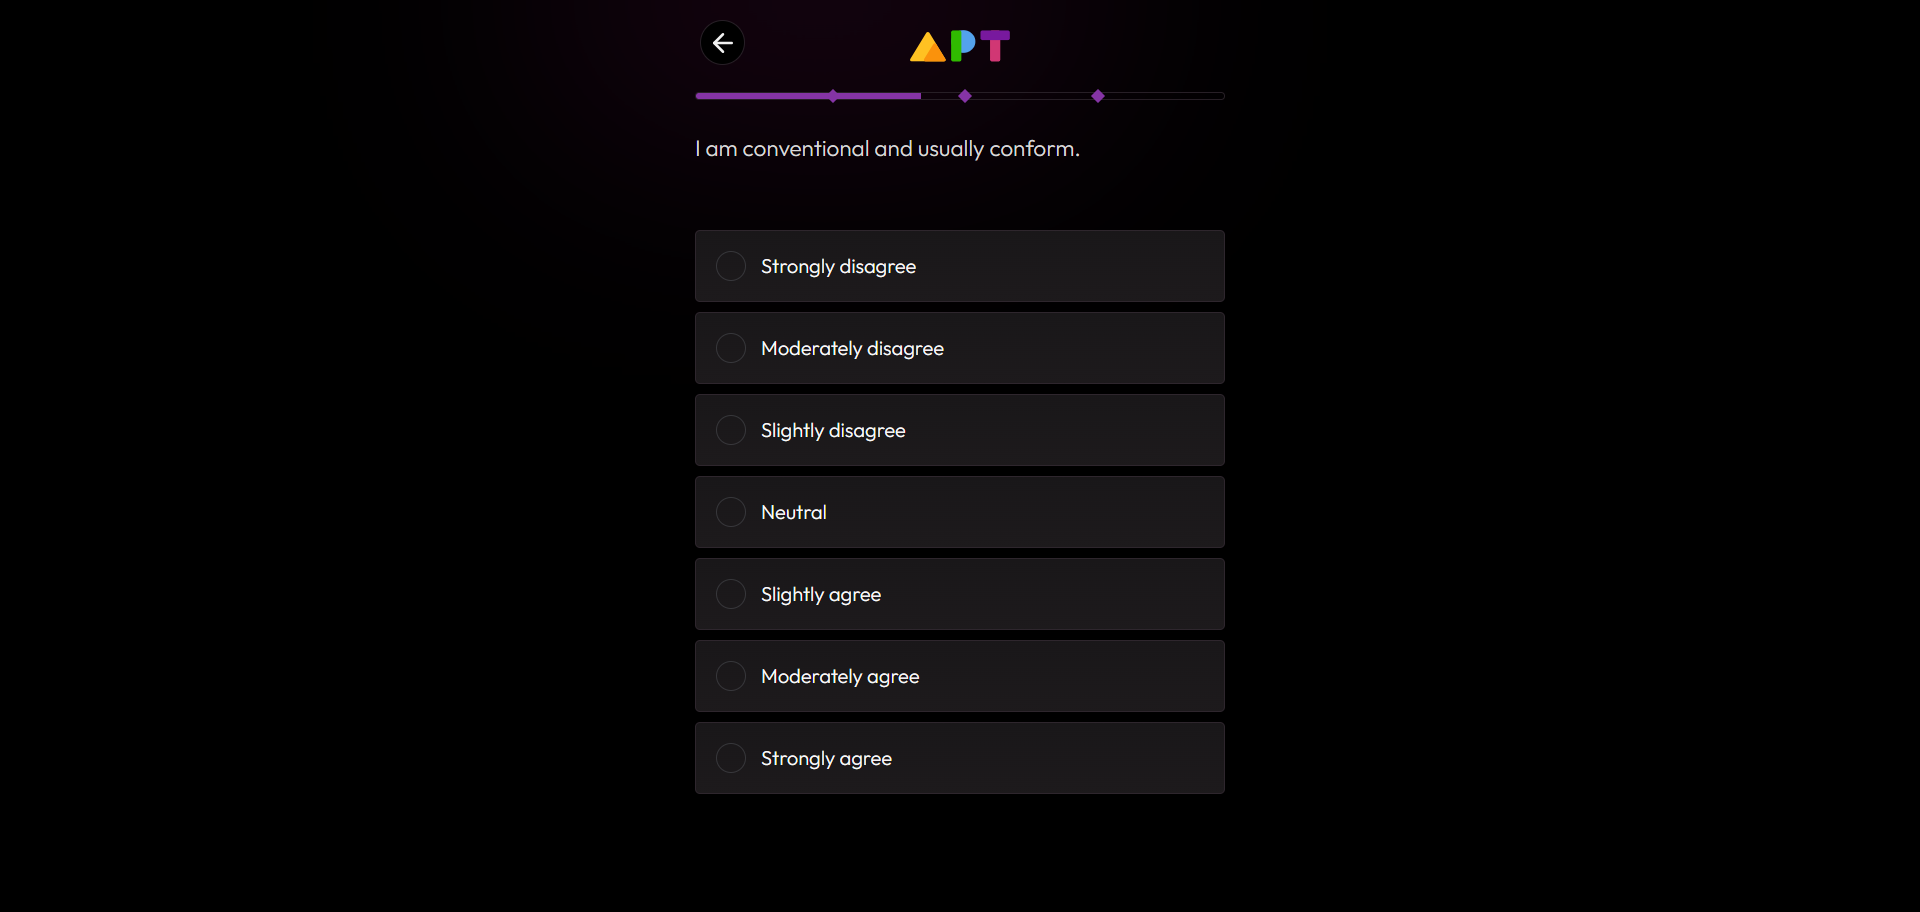Click the yellow triangle A in logo

[x=927, y=47]
